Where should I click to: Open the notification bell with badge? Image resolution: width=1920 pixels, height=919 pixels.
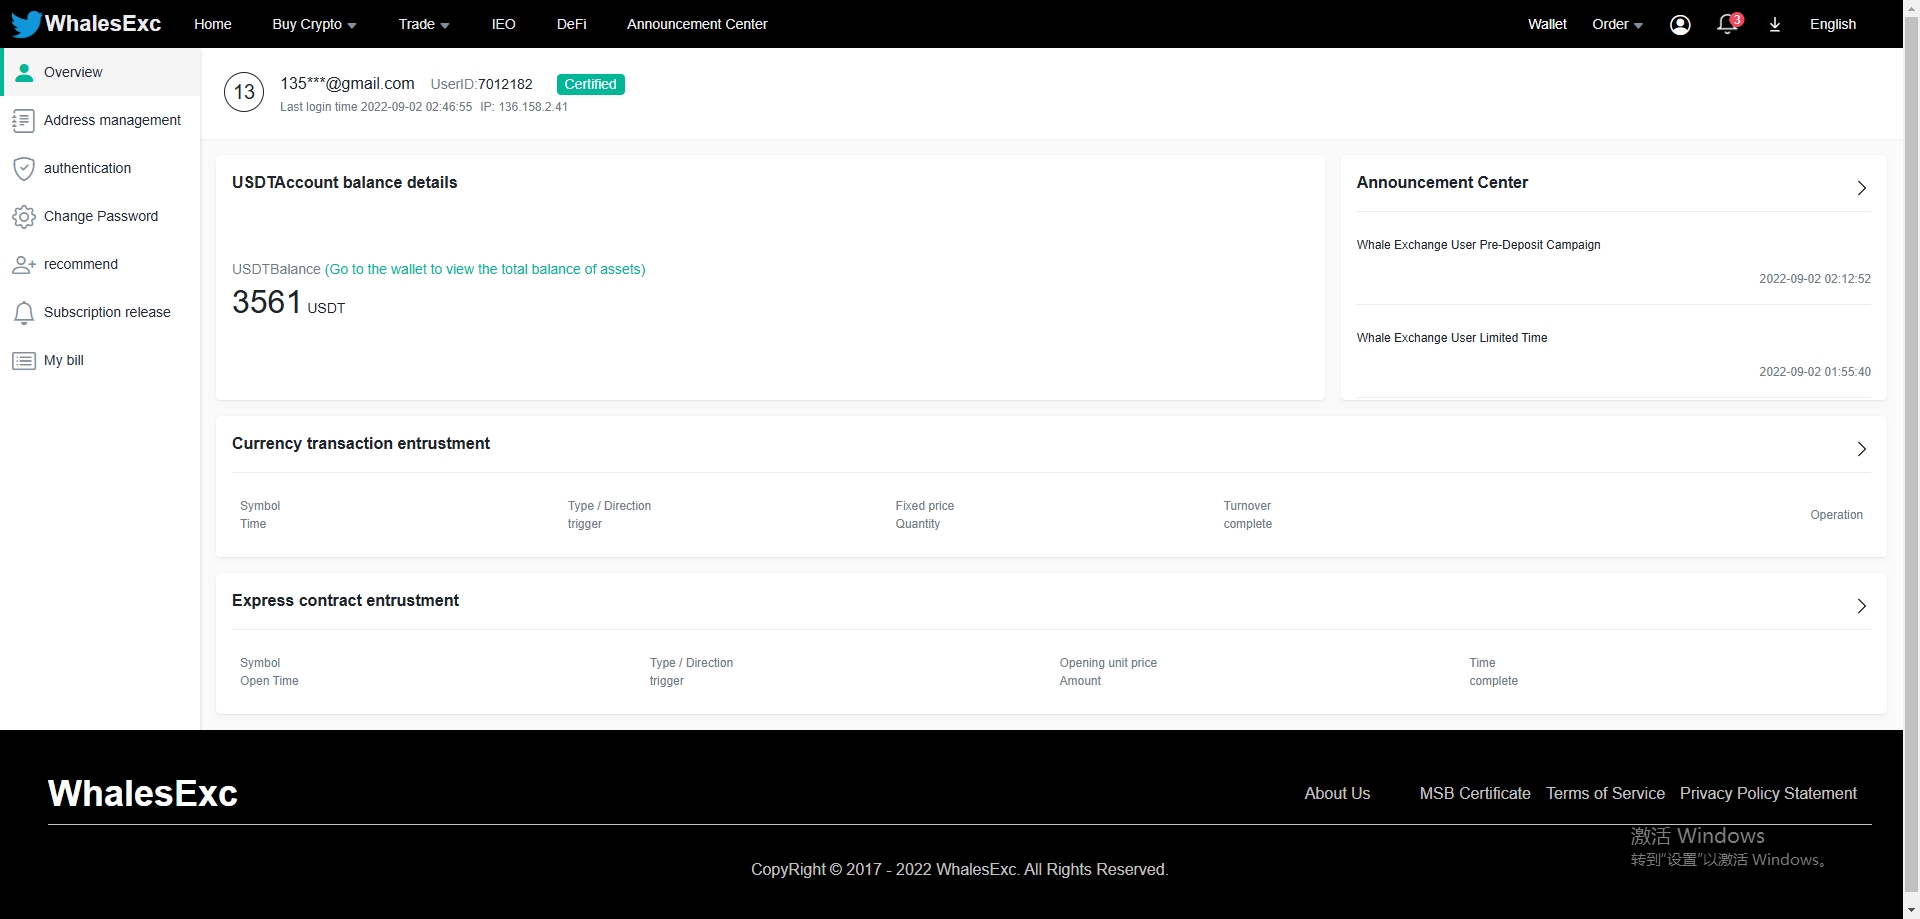coord(1729,24)
